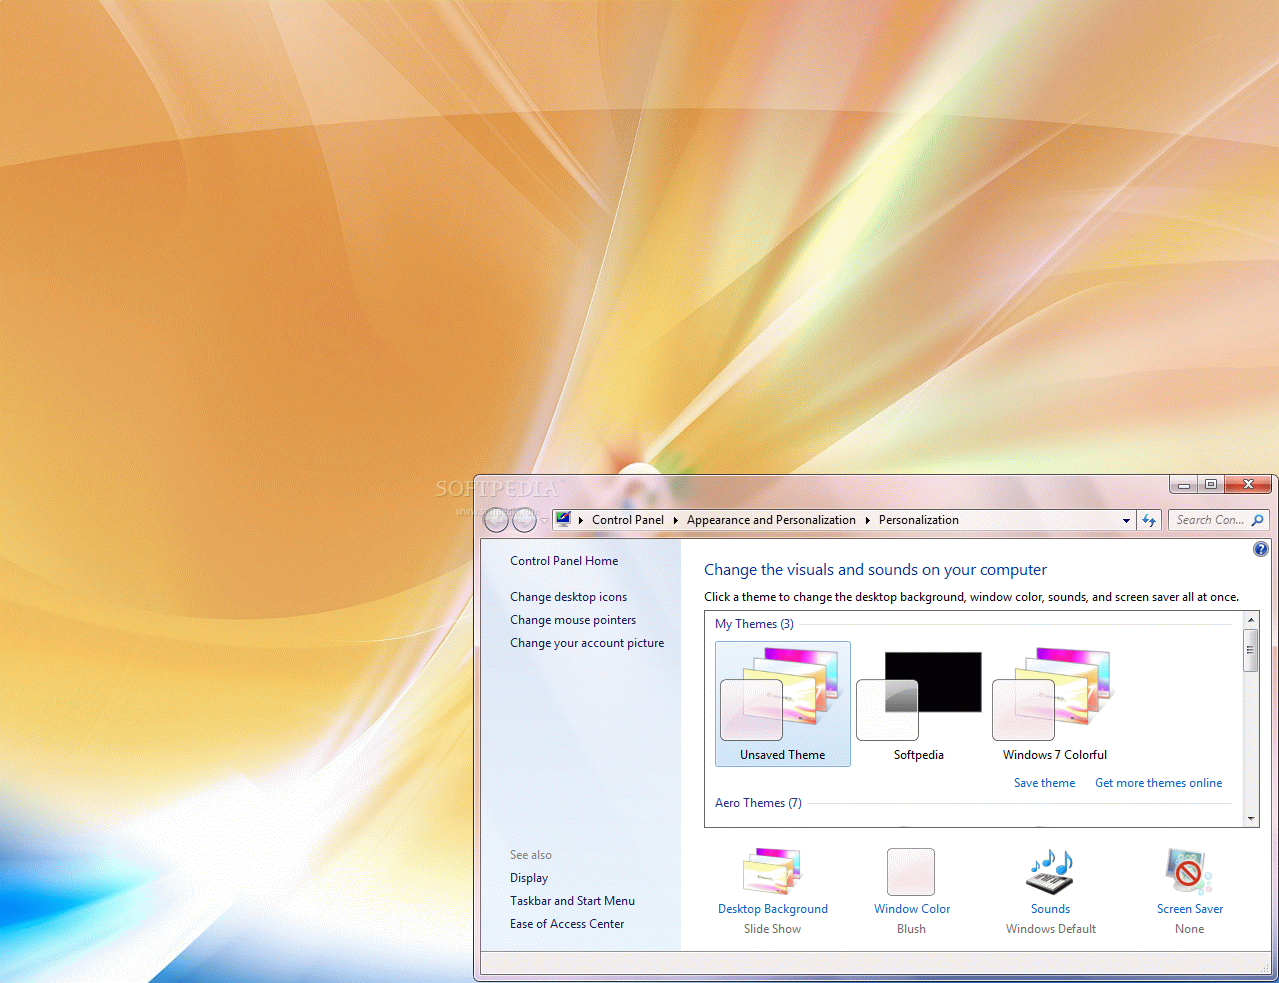1279x983 pixels.
Task: Click the Aero Themes (7) group header
Action: coord(758,803)
